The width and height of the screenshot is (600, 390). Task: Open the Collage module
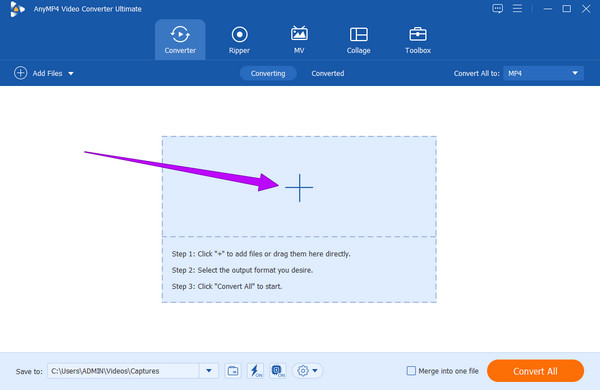359,40
